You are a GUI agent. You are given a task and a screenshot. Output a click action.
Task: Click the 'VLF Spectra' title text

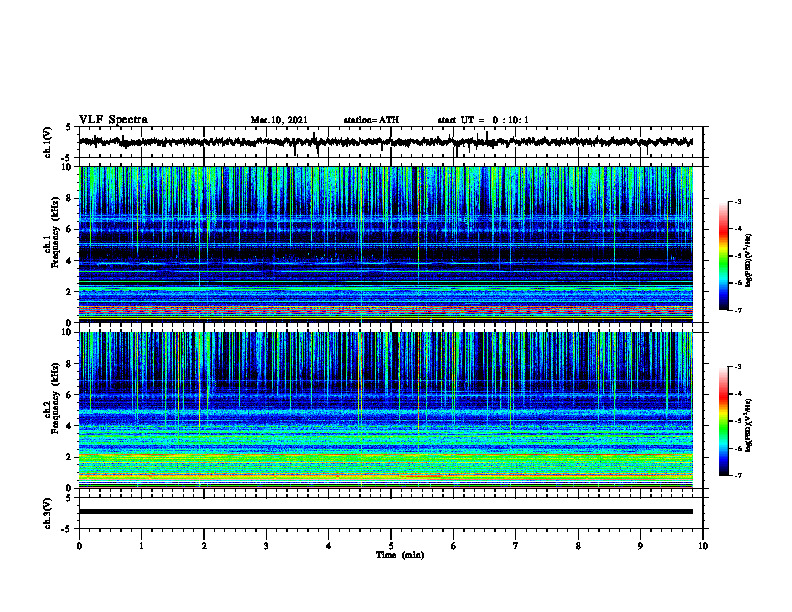tap(113, 120)
